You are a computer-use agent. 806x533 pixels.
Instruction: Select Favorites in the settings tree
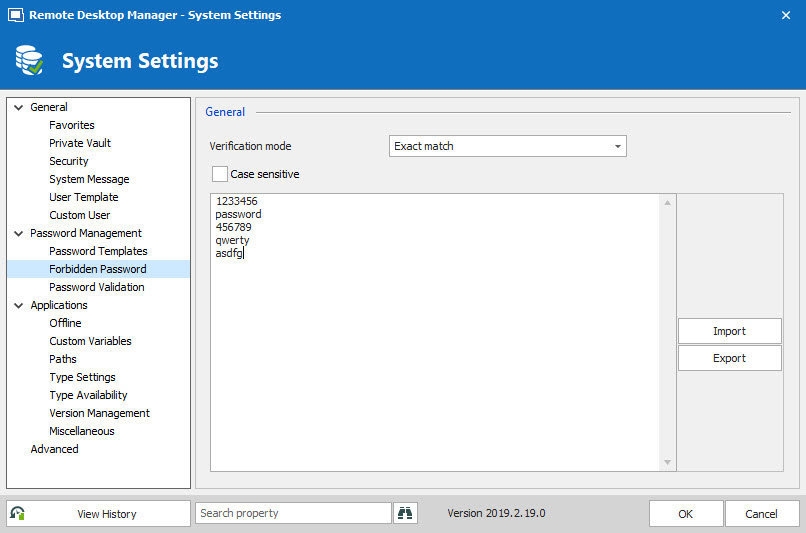72,125
